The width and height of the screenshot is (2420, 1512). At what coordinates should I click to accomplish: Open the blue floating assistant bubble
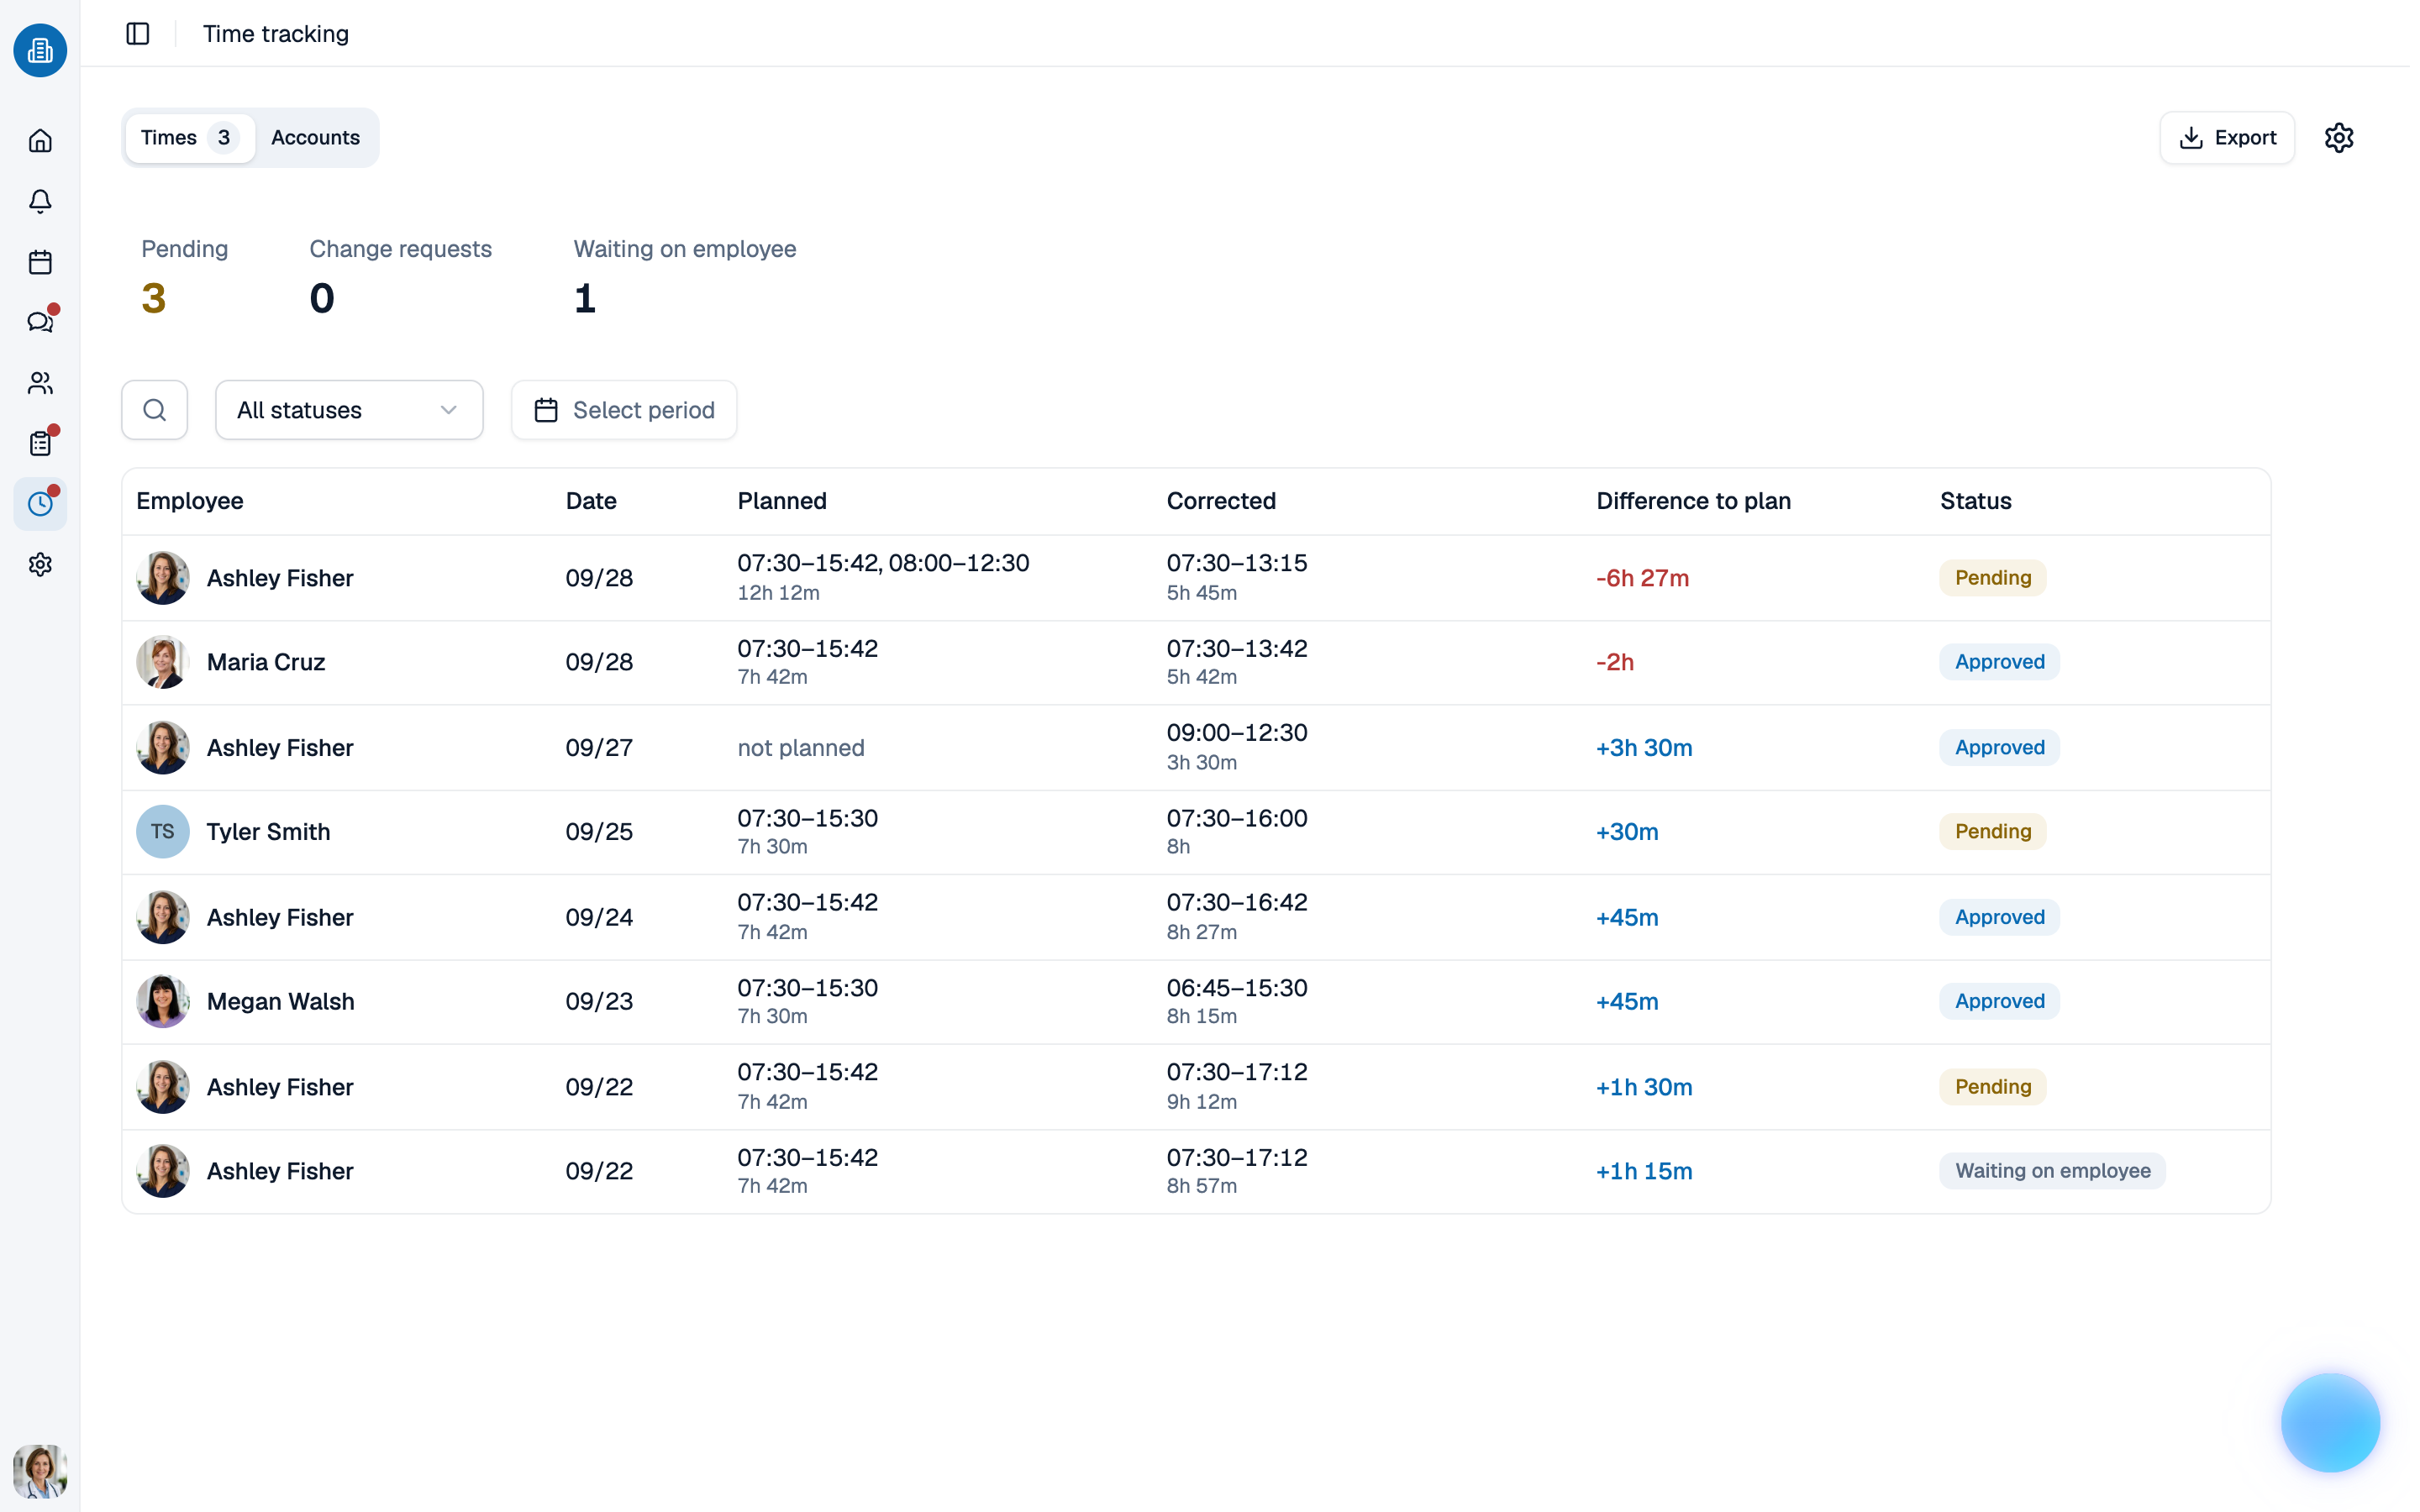2330,1422
